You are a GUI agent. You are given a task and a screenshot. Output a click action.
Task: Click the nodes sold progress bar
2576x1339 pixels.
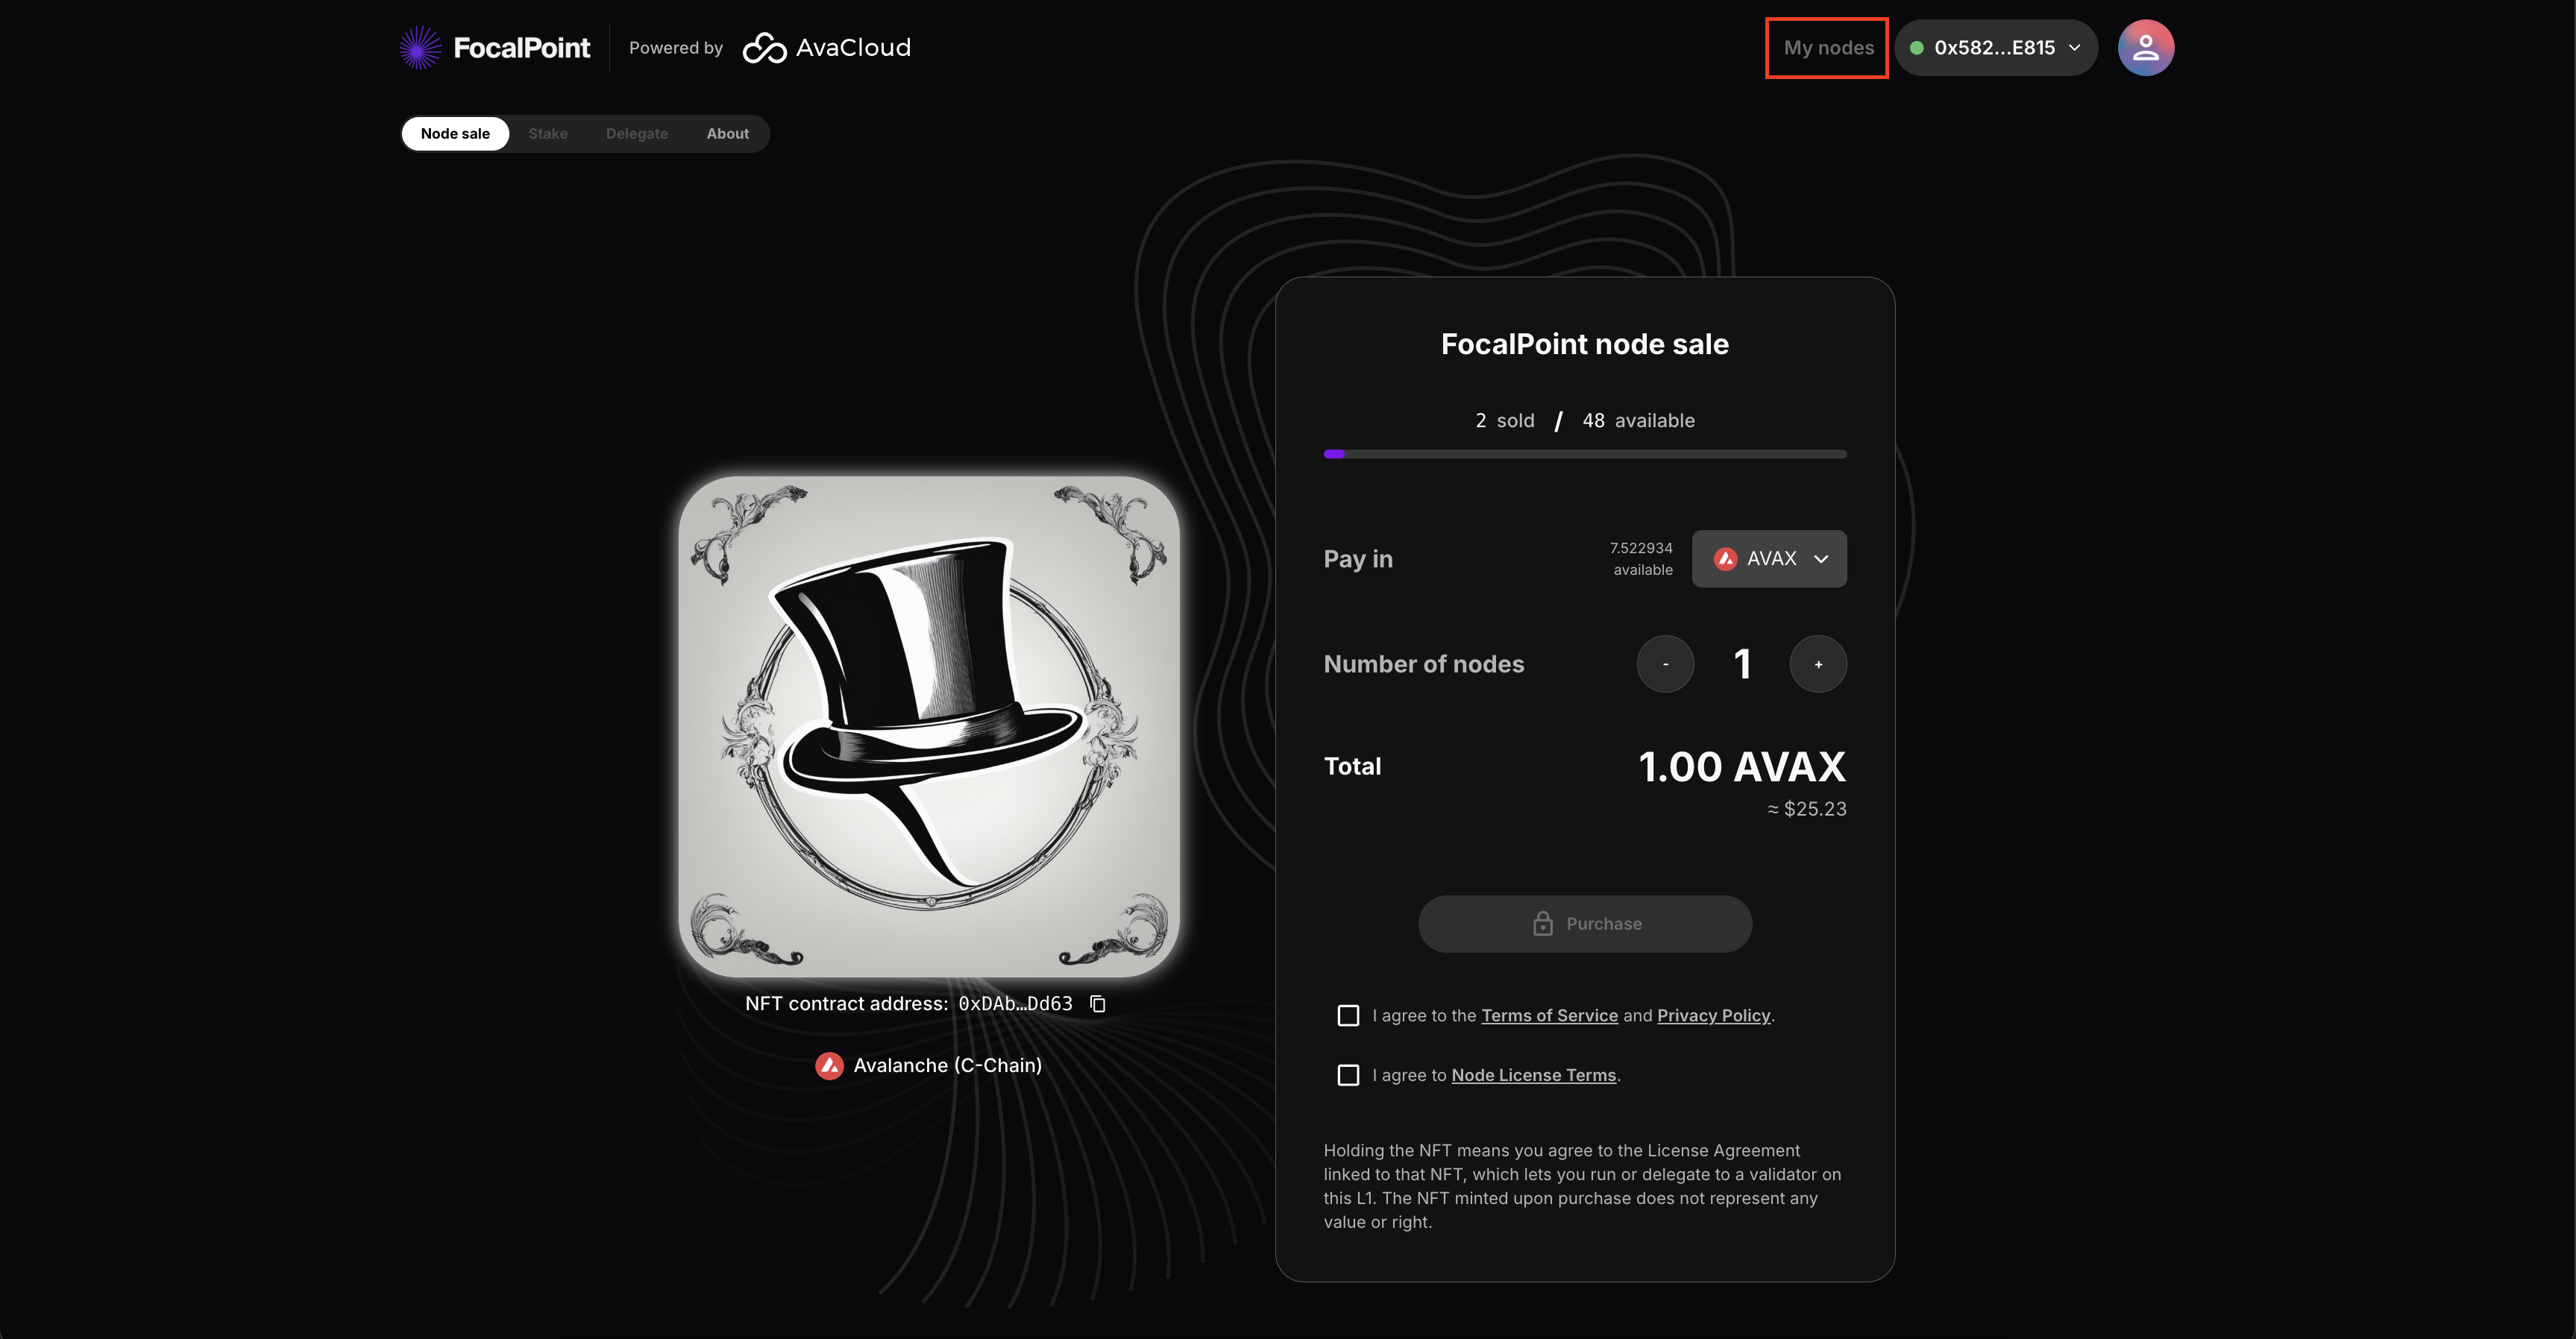[1585, 454]
